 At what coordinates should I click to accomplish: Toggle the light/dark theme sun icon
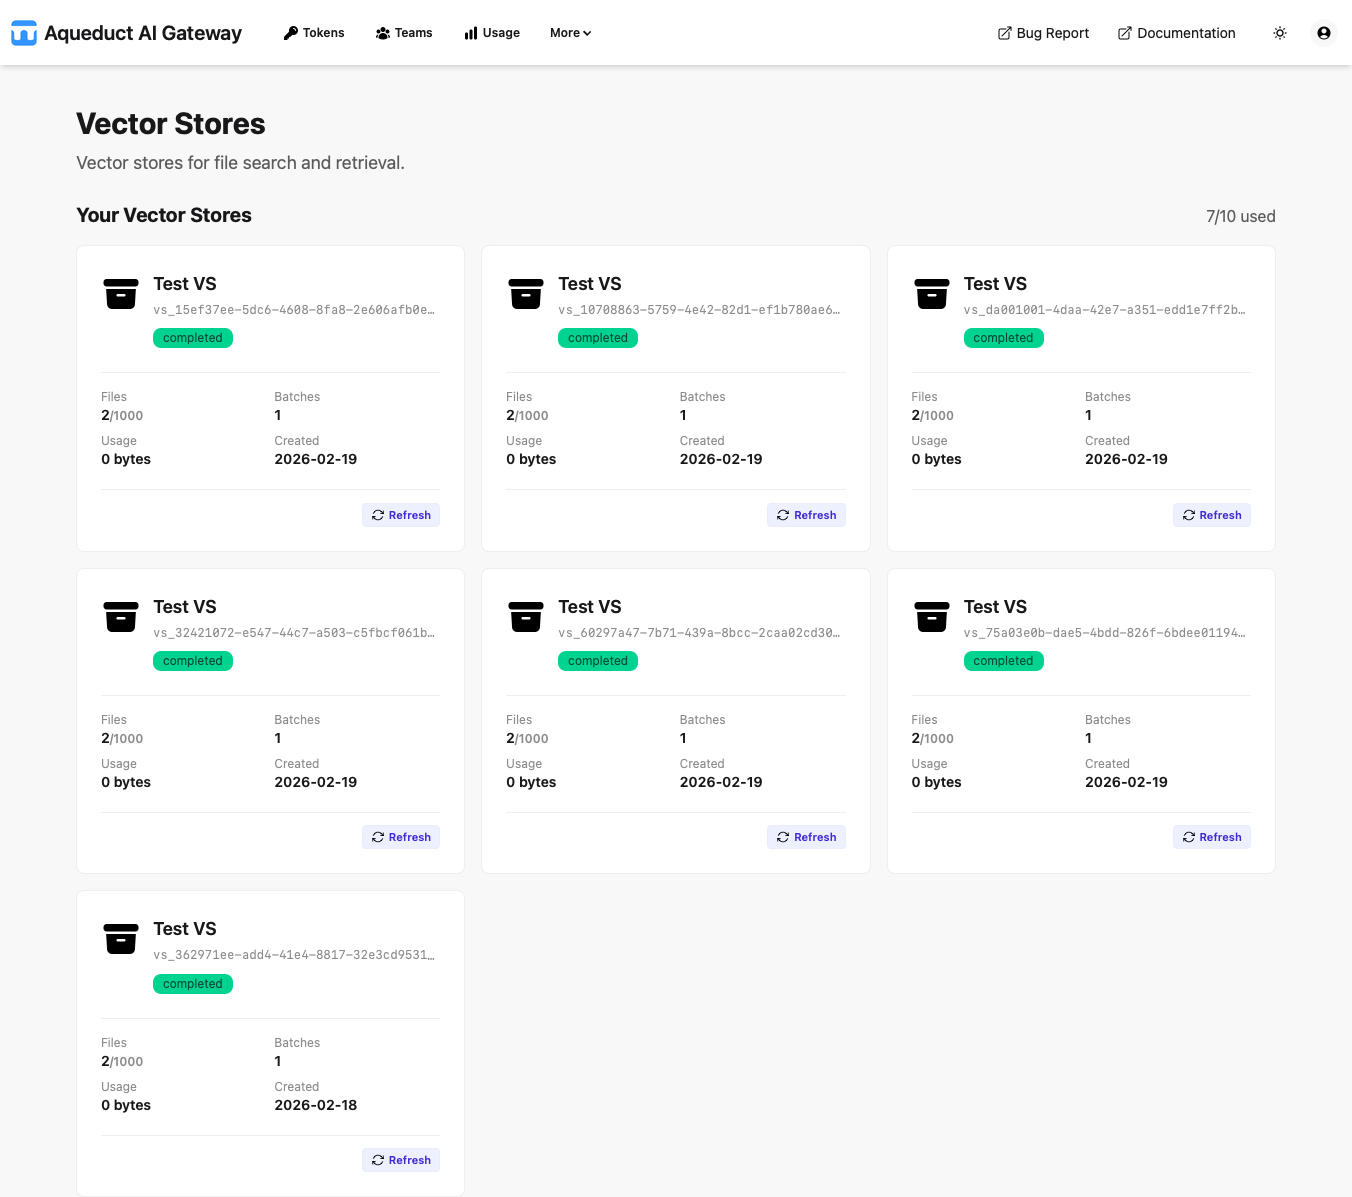tap(1280, 33)
